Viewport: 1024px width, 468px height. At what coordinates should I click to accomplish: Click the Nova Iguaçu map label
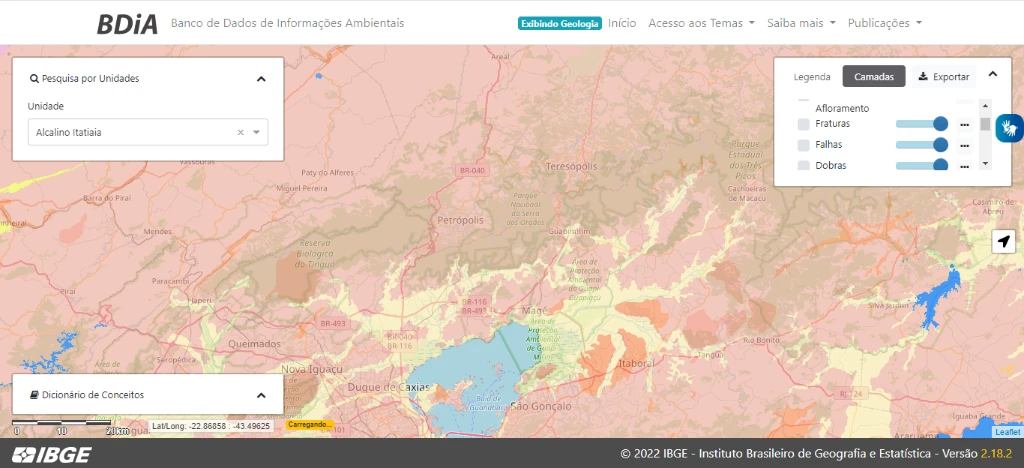[x=312, y=369]
